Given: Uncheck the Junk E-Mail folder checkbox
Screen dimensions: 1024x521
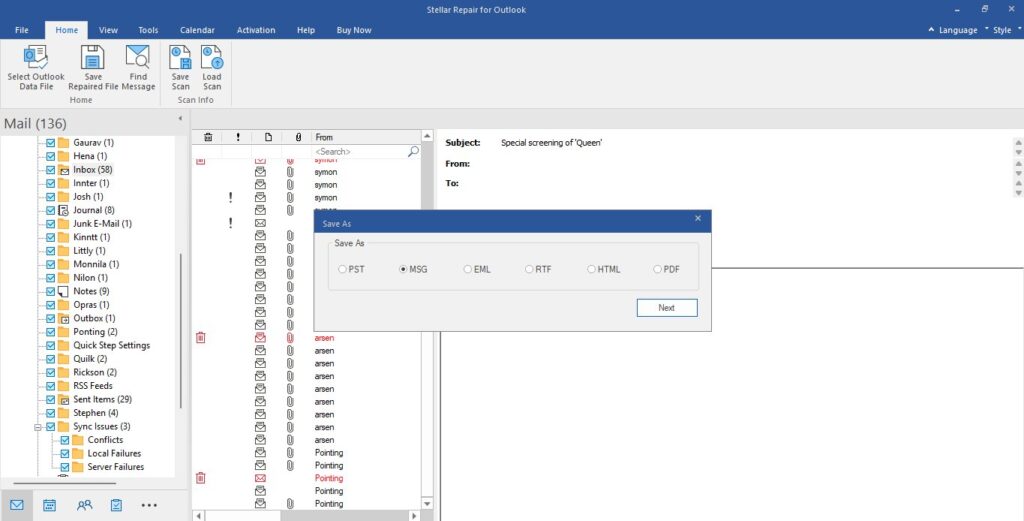Looking at the screenshot, I should pyautogui.click(x=50, y=223).
